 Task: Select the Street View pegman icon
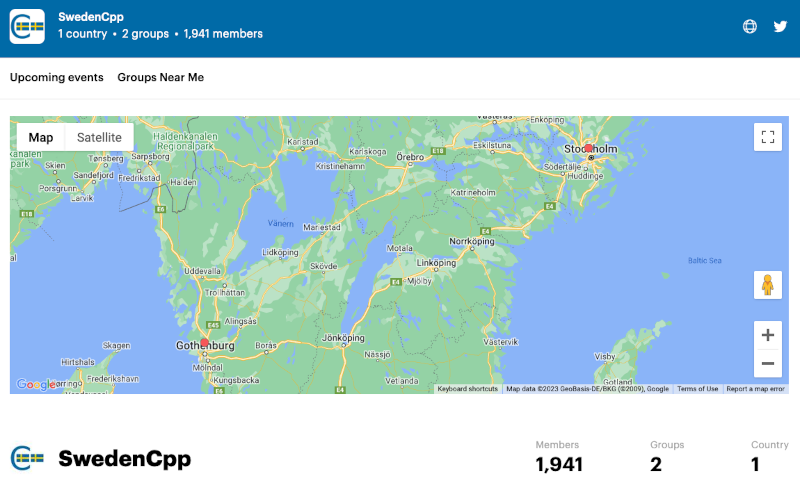tap(768, 285)
